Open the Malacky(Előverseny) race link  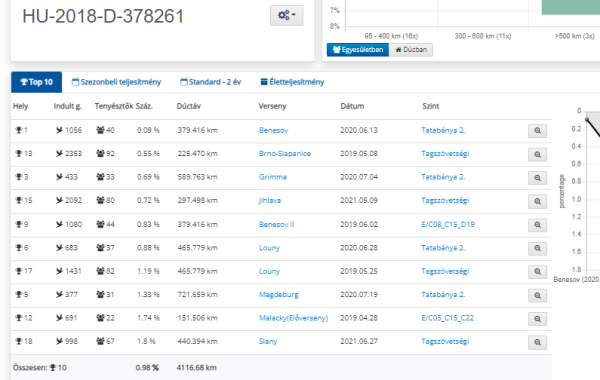click(x=293, y=318)
